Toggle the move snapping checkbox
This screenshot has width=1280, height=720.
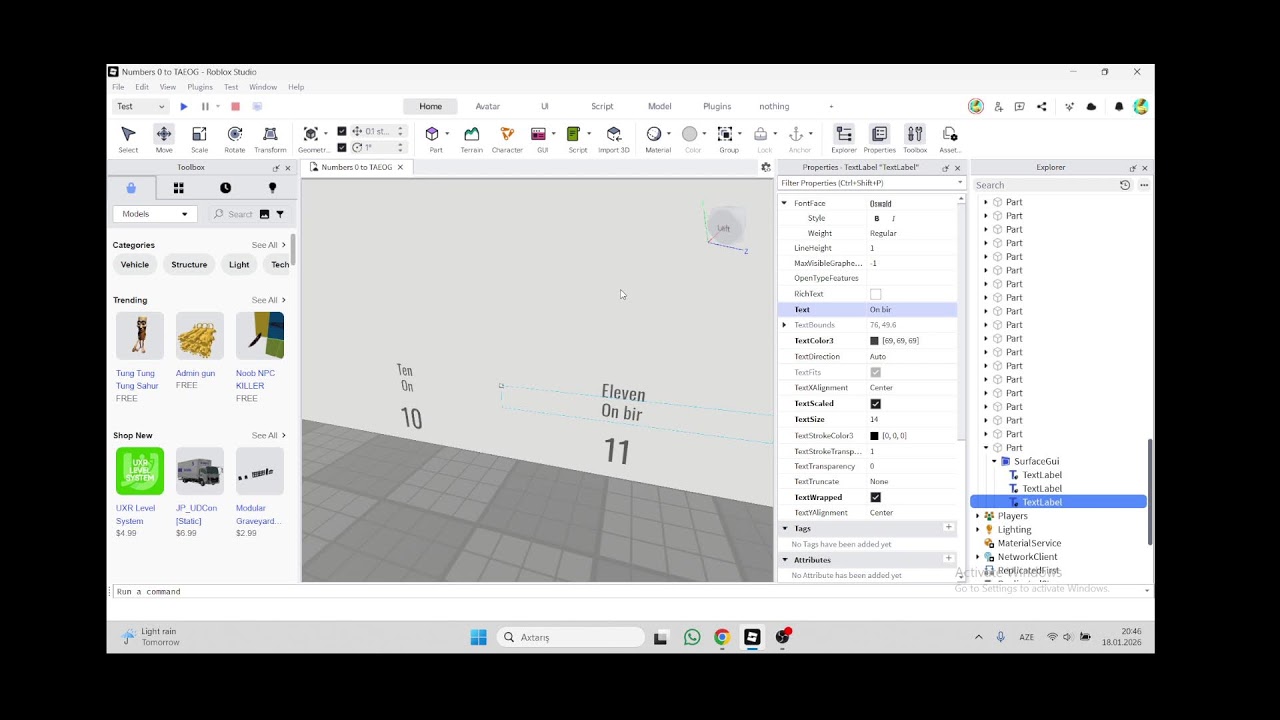point(342,131)
